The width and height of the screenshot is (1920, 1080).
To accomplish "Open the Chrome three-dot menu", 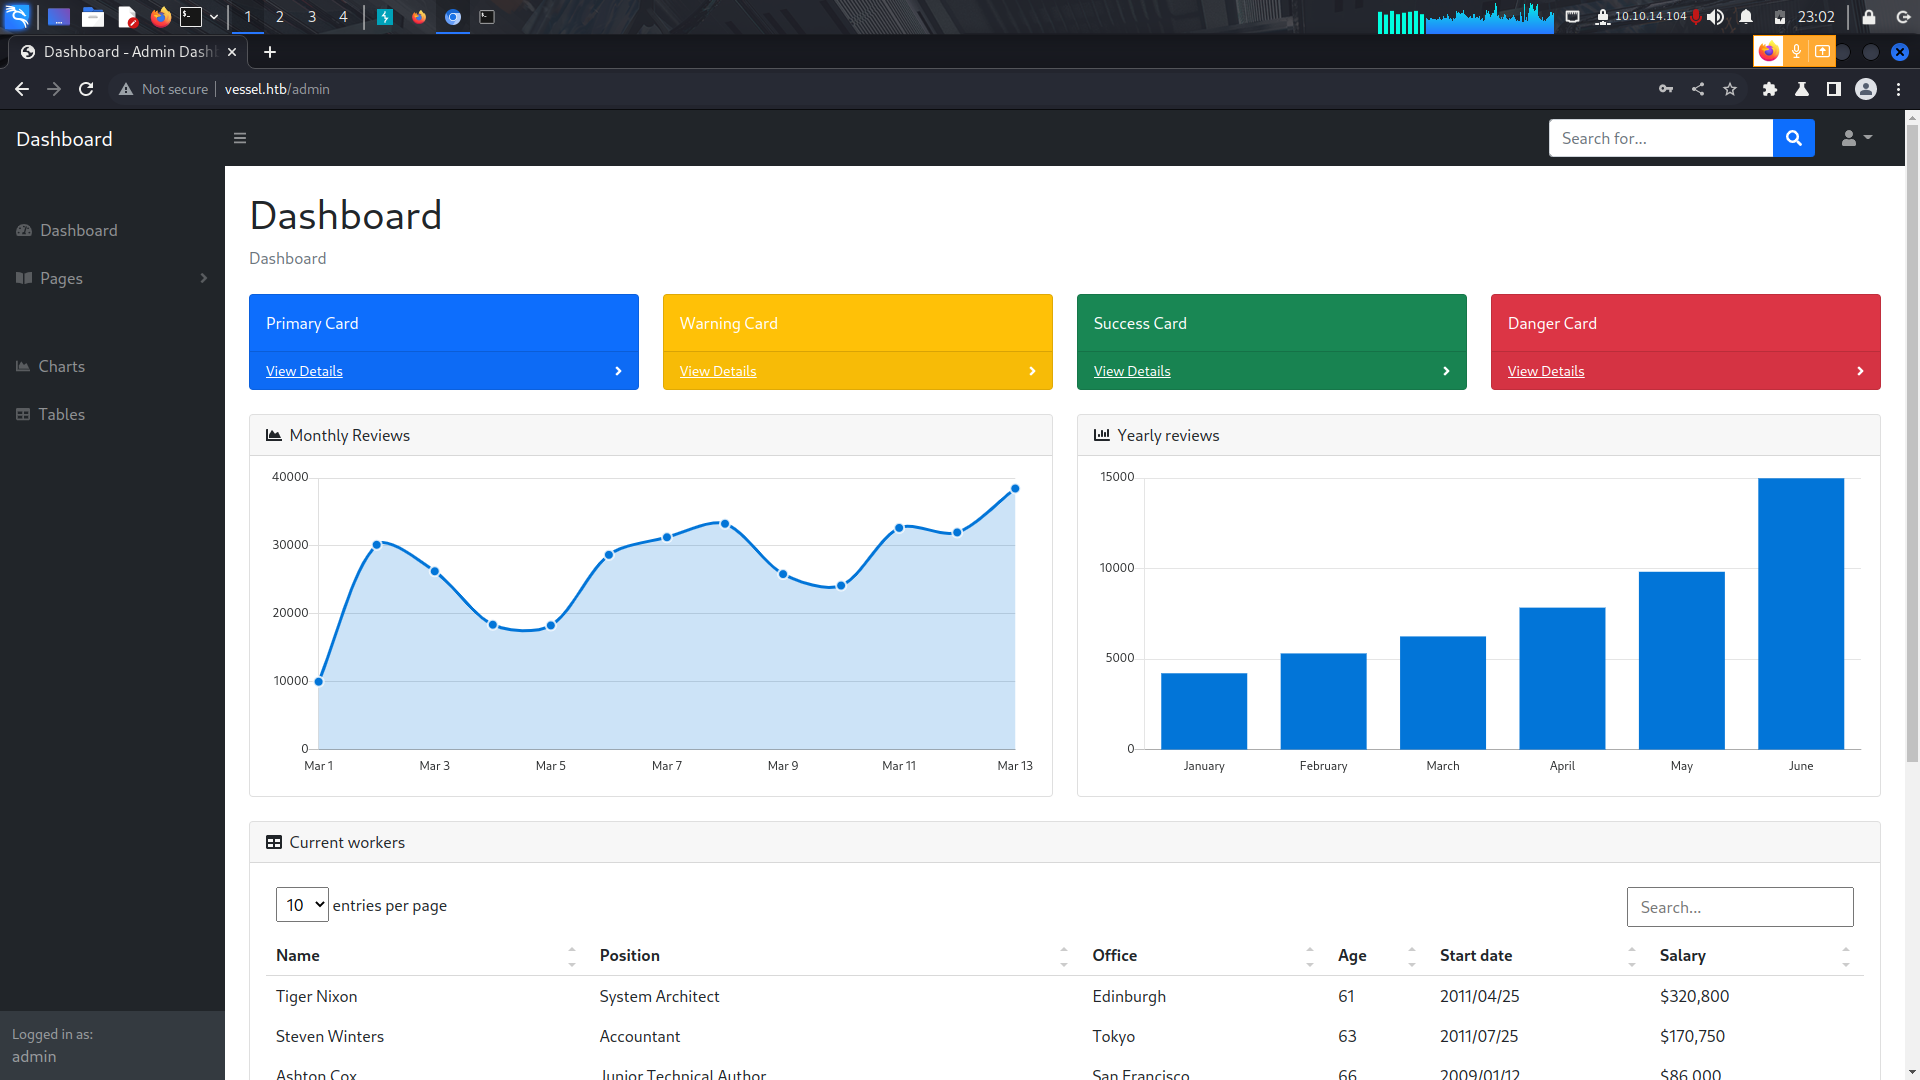I will [1898, 89].
